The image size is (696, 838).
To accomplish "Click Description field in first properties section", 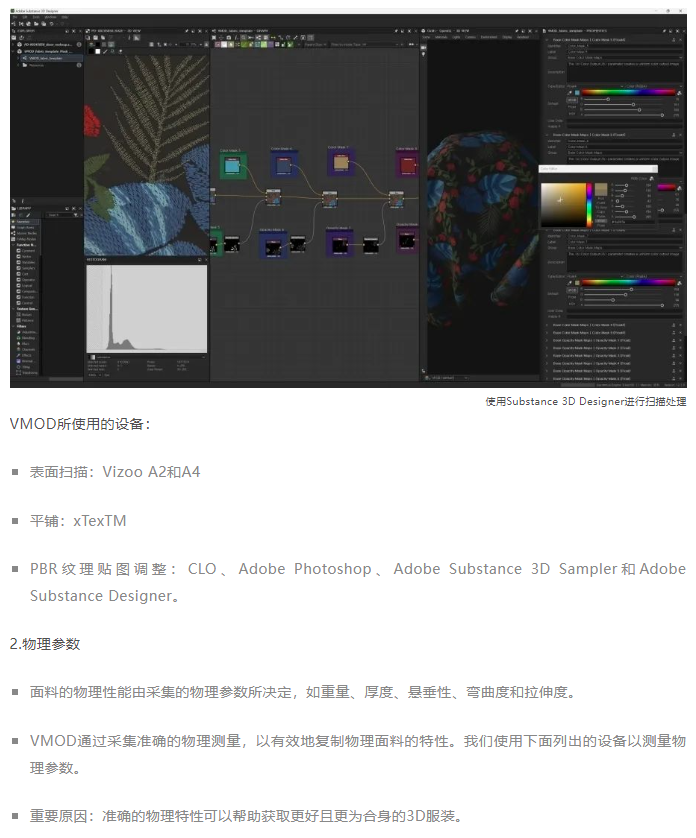I will (x=624, y=72).
